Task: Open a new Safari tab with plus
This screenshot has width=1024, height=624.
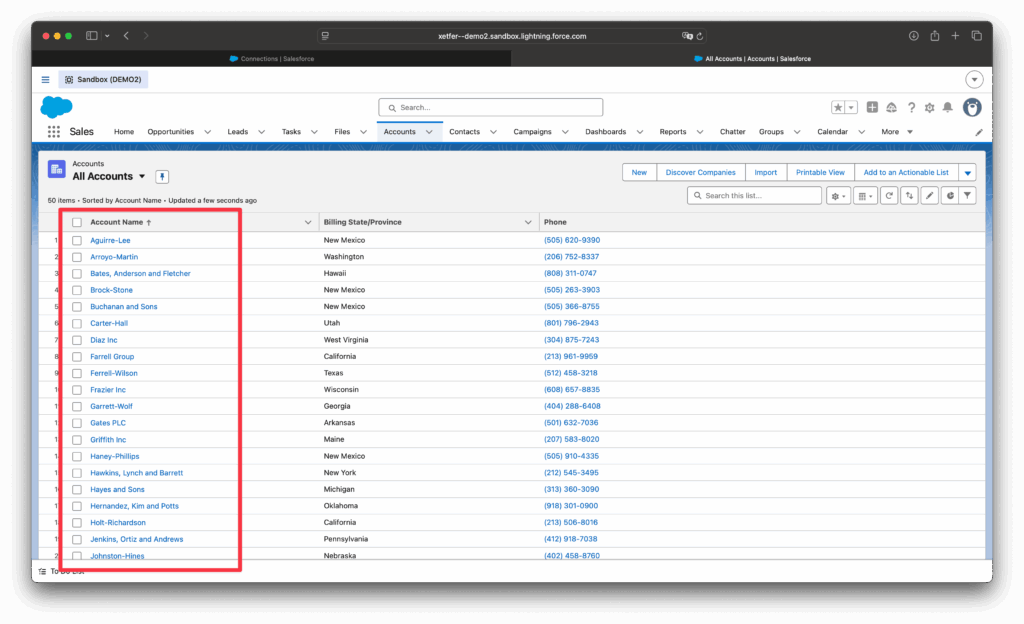Action: click(x=955, y=36)
